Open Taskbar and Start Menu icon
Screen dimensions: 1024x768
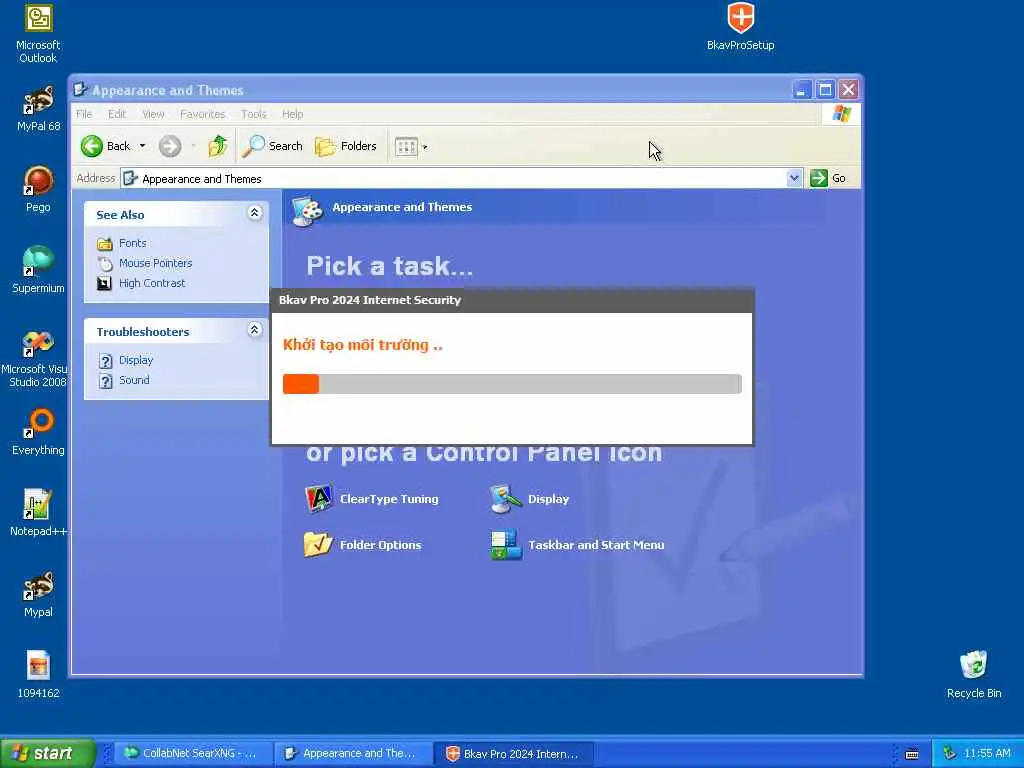(577, 545)
